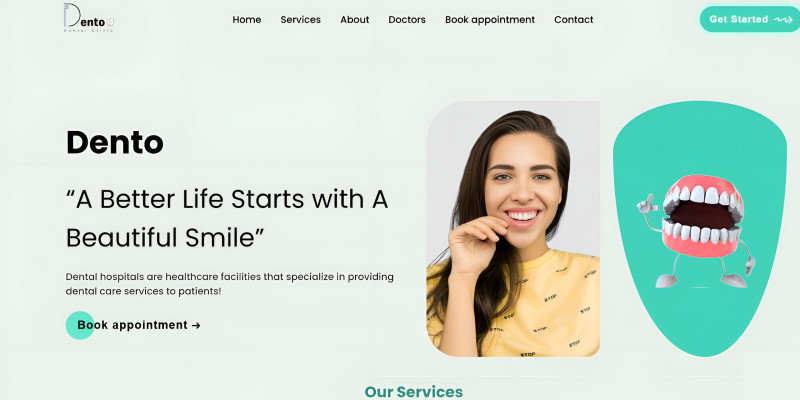Click the Dental Clinic subtitle under logo
Screen dimensions: 800x400
[x=89, y=31]
